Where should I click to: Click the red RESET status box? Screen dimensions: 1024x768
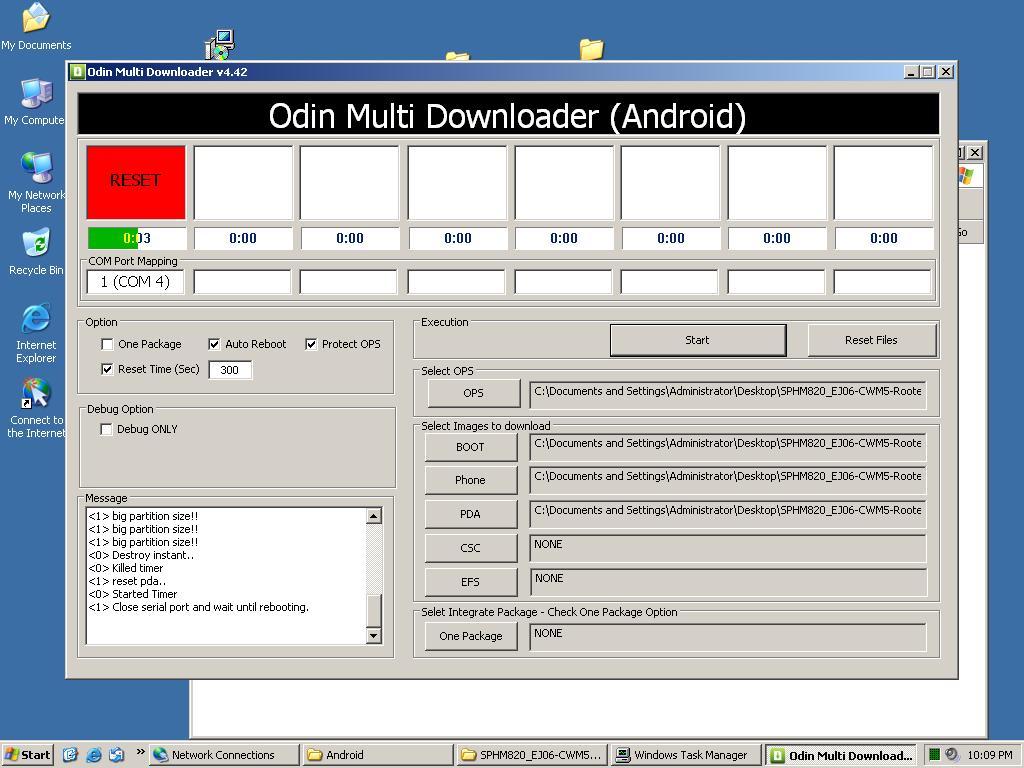pyautogui.click(x=136, y=182)
